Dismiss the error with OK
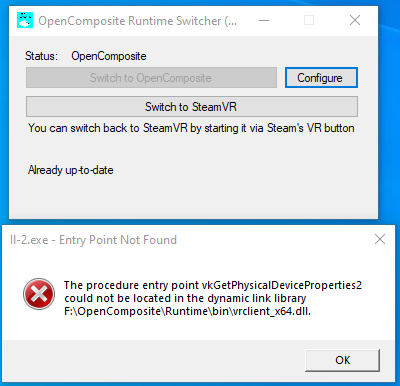 pos(342,360)
